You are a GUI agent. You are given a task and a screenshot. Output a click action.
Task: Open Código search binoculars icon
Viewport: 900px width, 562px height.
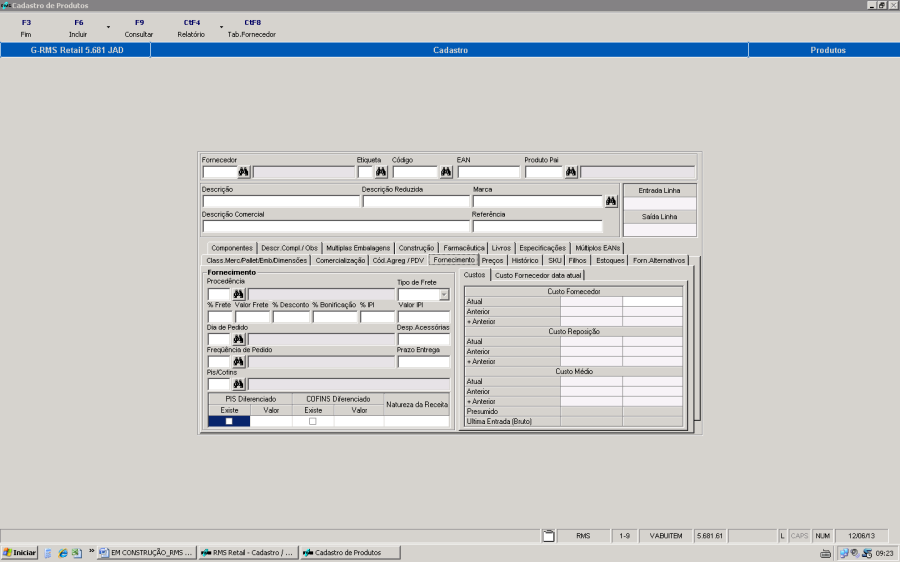(446, 172)
